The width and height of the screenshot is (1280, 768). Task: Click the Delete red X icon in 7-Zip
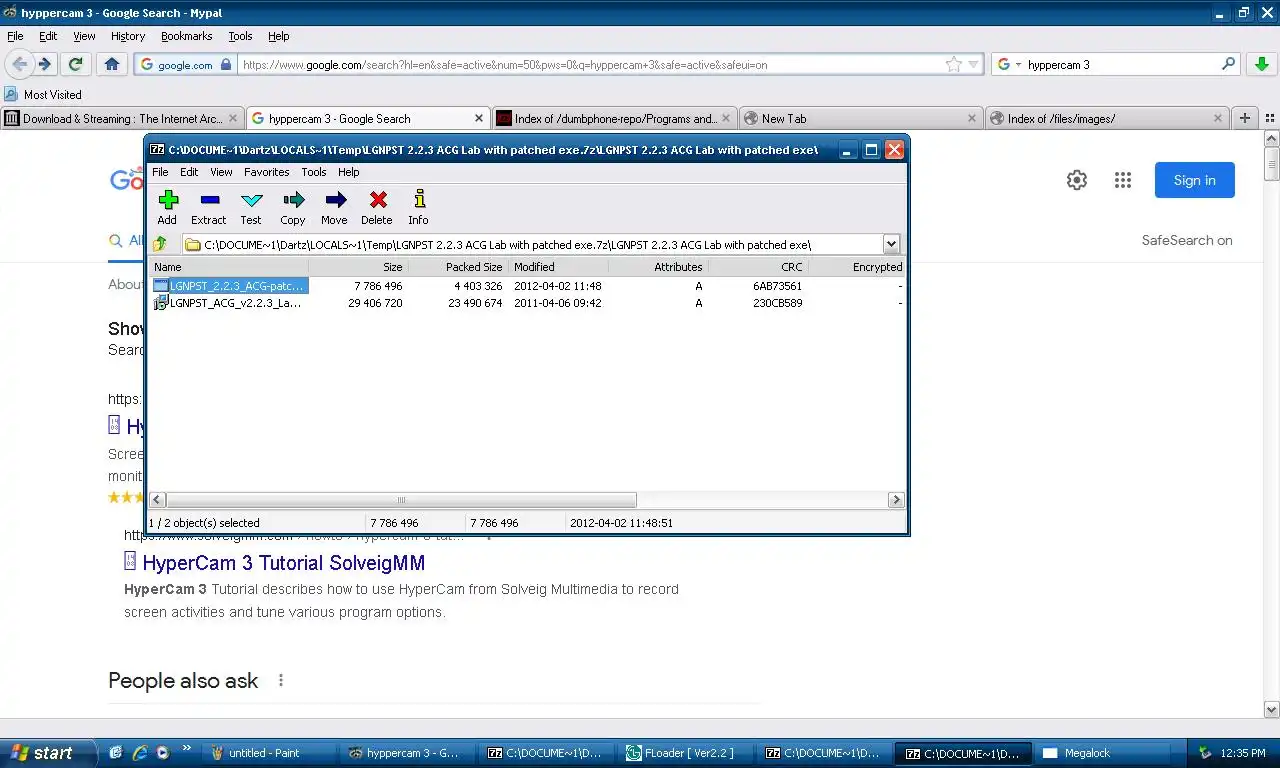[x=377, y=208]
